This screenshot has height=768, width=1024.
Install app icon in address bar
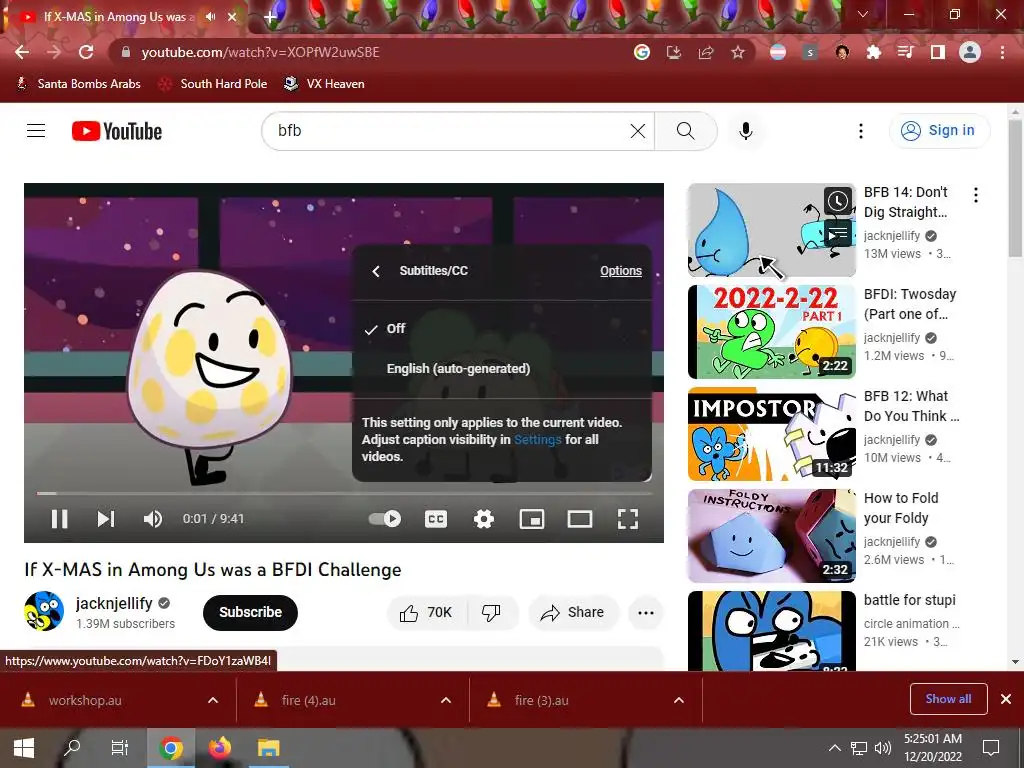674,52
